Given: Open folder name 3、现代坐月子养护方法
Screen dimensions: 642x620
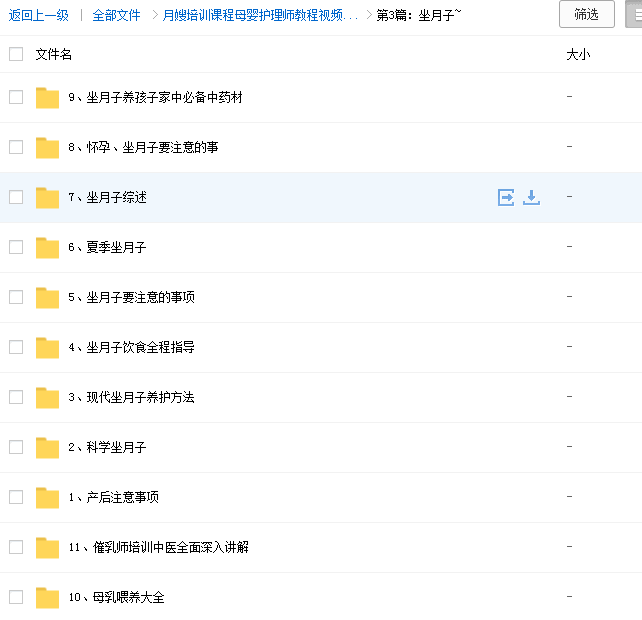Looking at the screenshot, I should (131, 397).
